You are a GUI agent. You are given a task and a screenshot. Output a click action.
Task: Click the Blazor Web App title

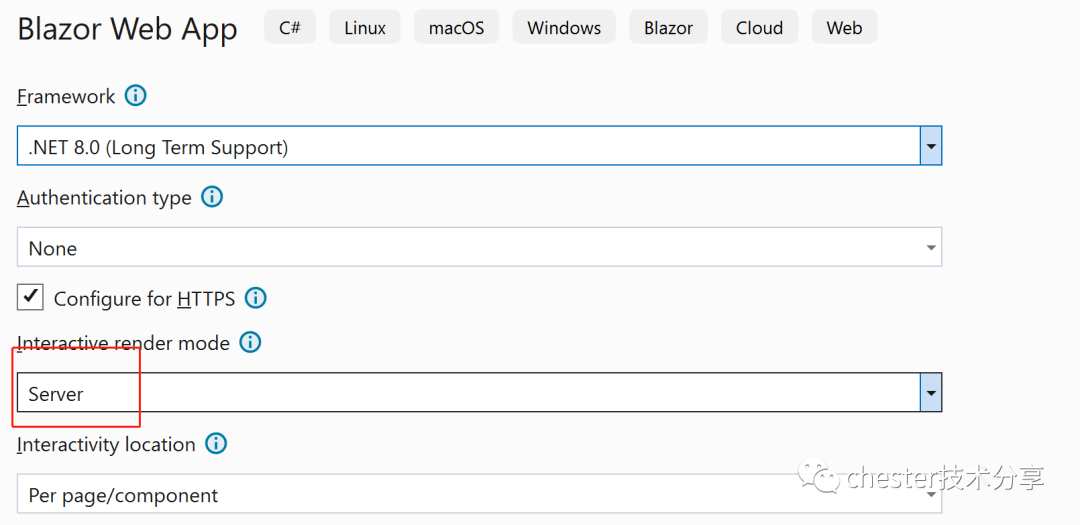pyautogui.click(x=127, y=29)
